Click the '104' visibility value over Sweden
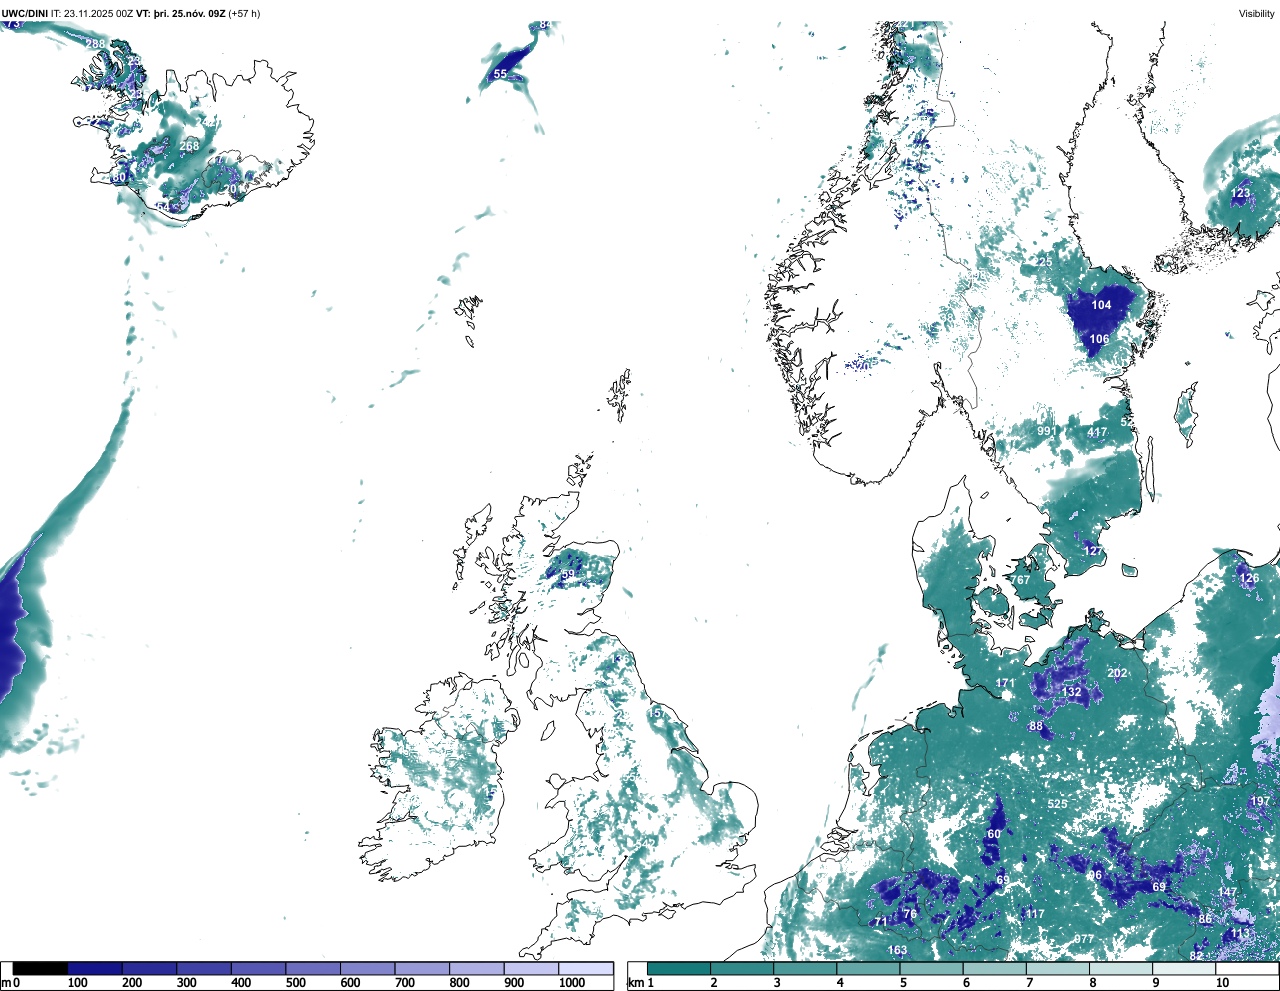Viewport: 1280px width, 991px height. 1101,305
